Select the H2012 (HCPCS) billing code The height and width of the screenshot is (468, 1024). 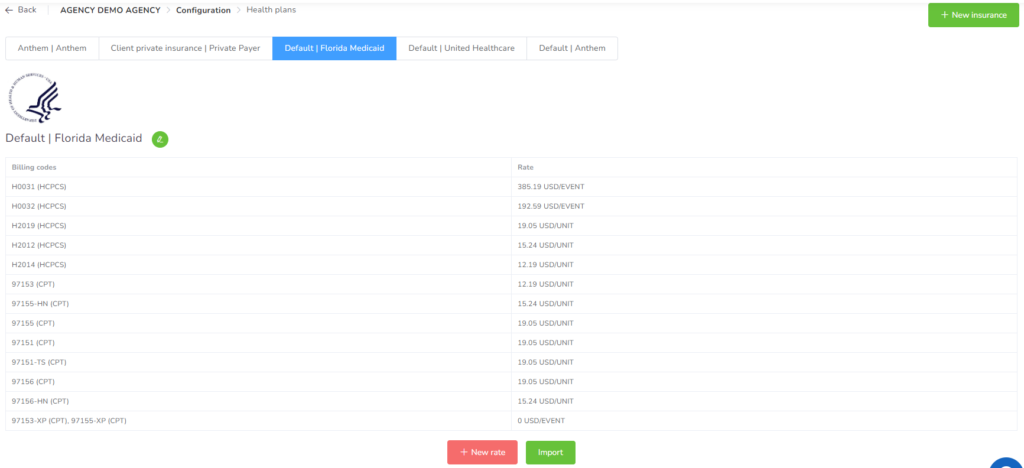coord(39,245)
